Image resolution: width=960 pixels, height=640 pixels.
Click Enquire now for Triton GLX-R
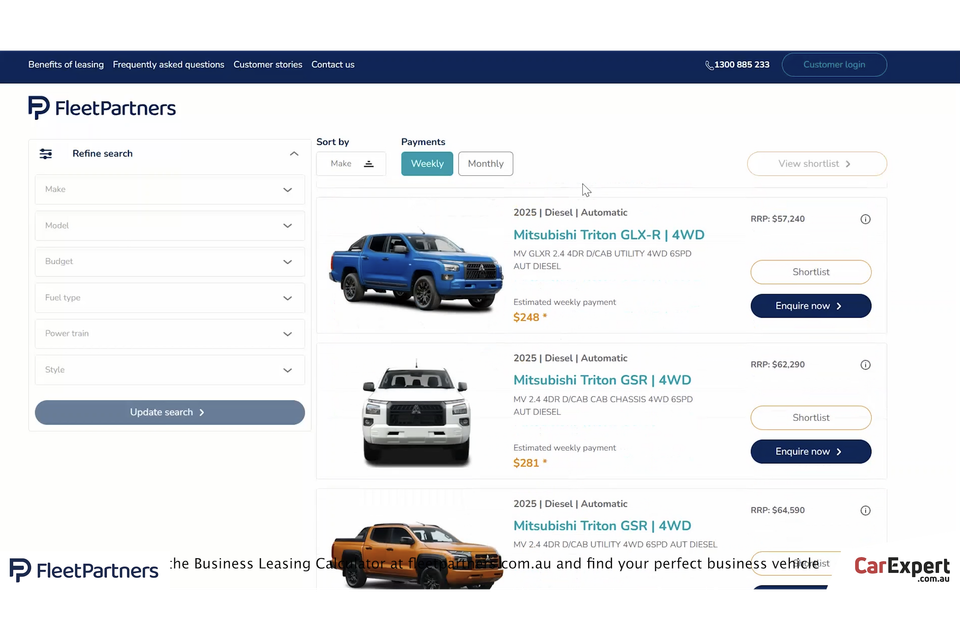810,306
